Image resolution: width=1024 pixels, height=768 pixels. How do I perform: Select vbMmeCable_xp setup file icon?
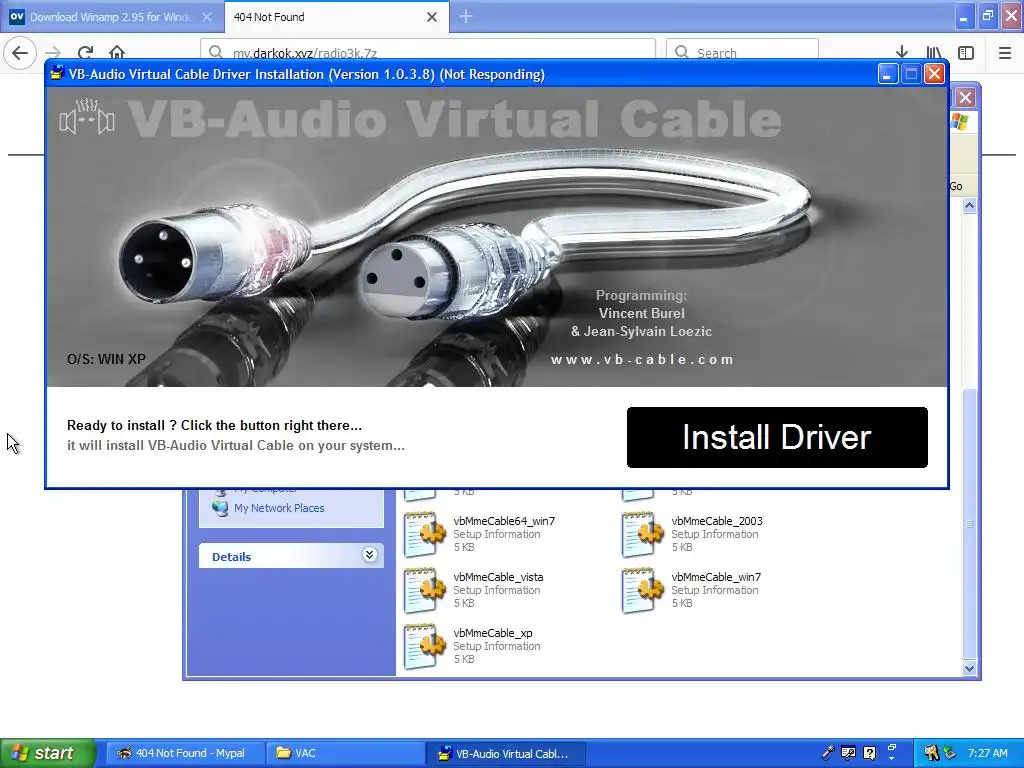(424, 647)
